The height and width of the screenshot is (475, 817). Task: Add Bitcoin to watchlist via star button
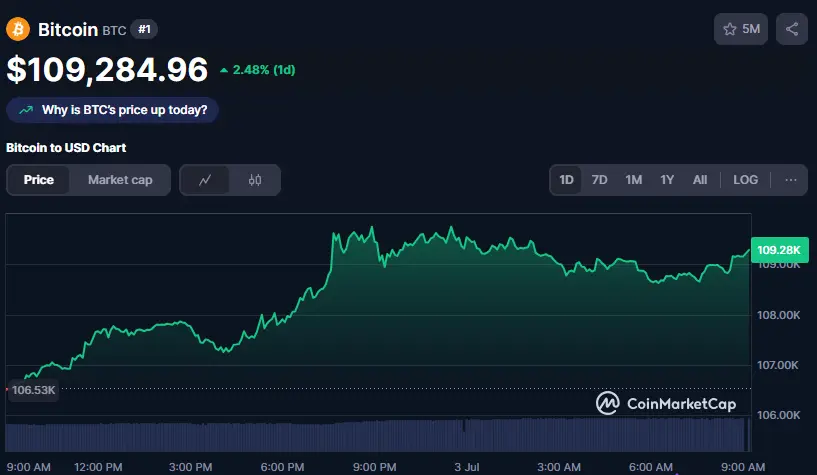[740, 29]
